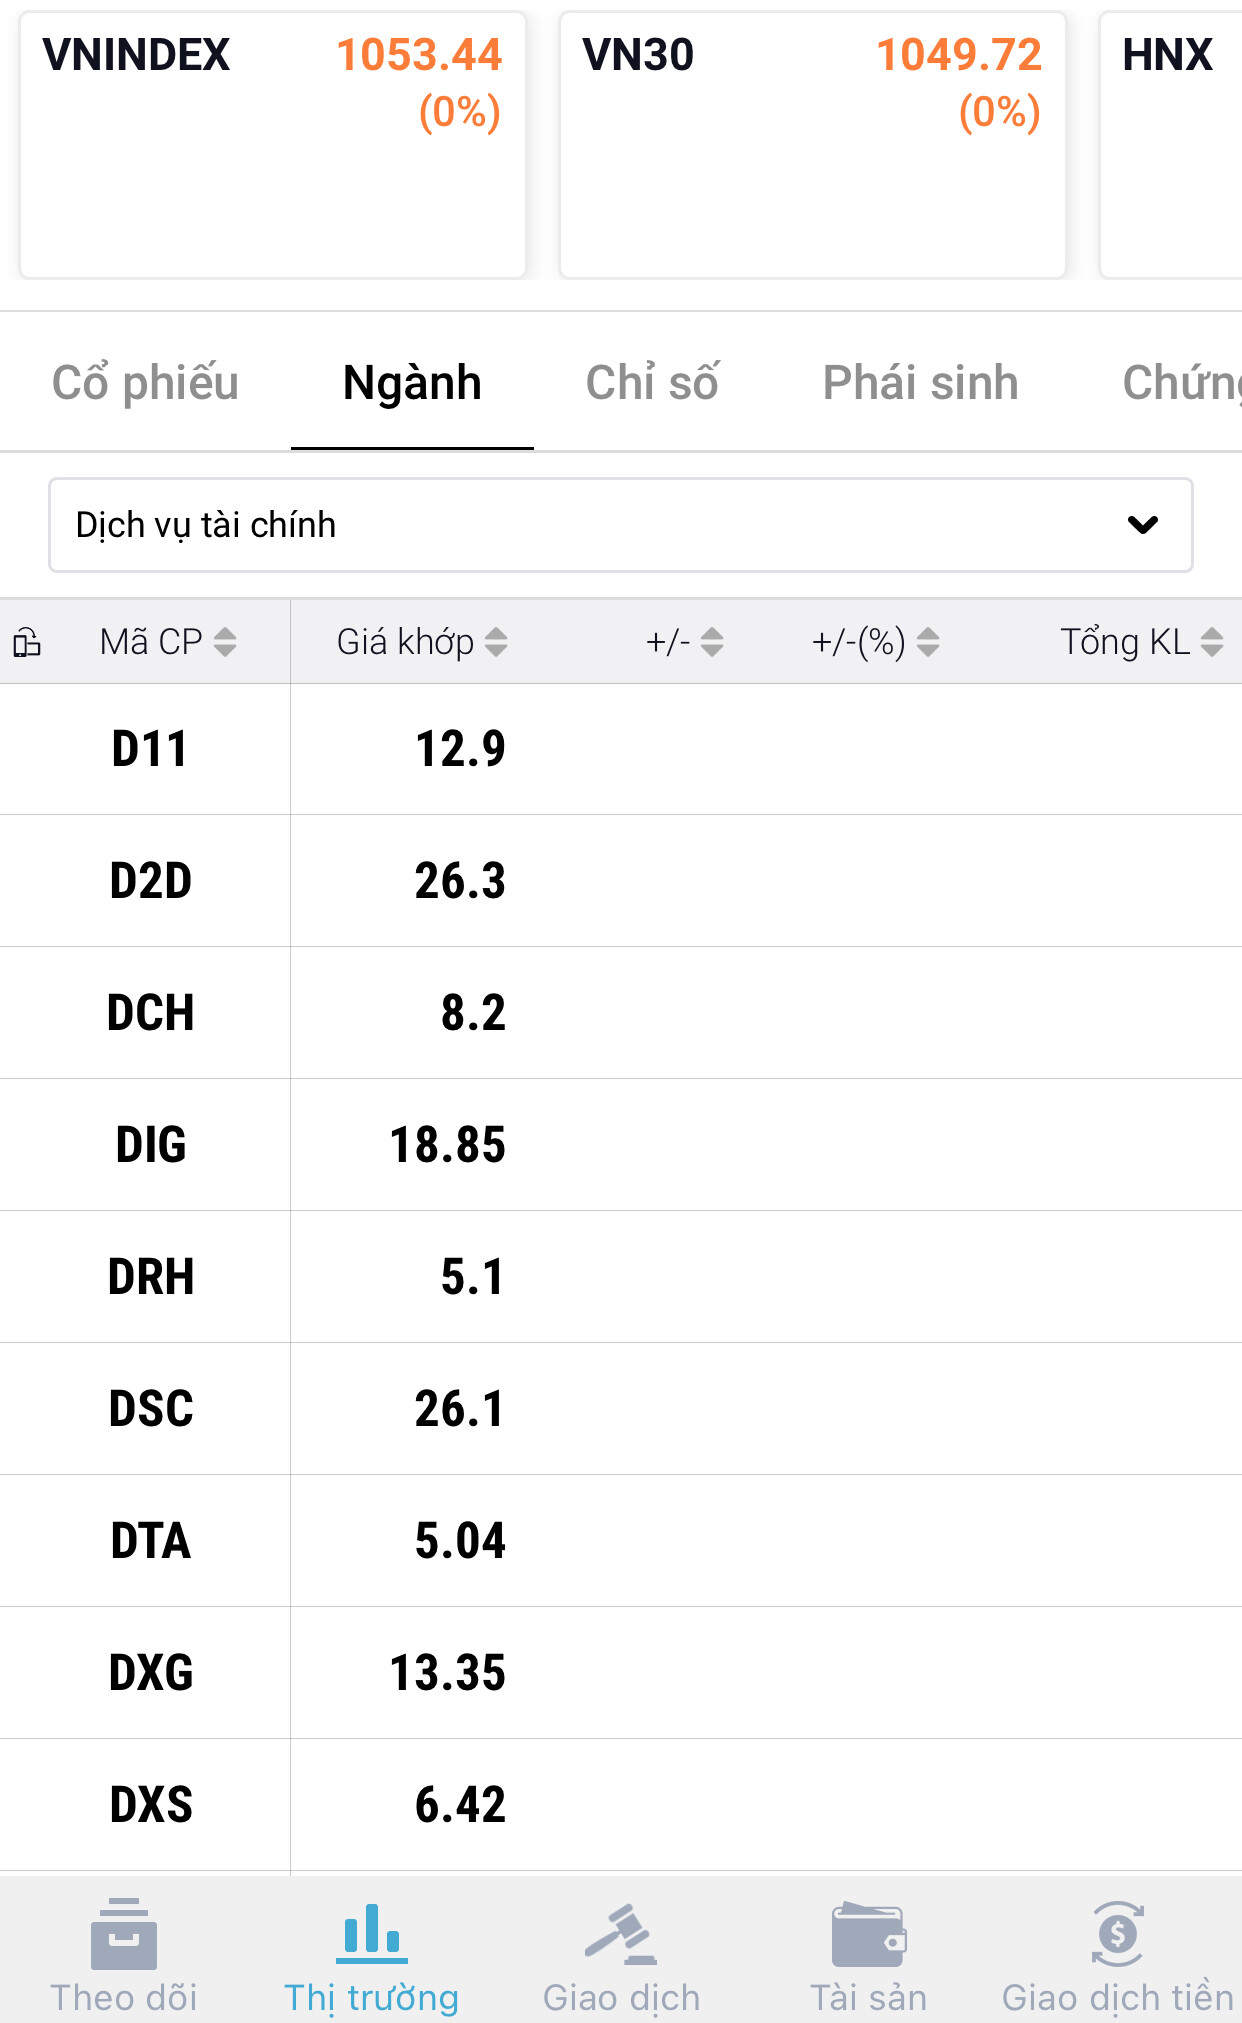Click the column lock icon beside Mã CP
The width and height of the screenshot is (1242, 2023).
[27, 642]
